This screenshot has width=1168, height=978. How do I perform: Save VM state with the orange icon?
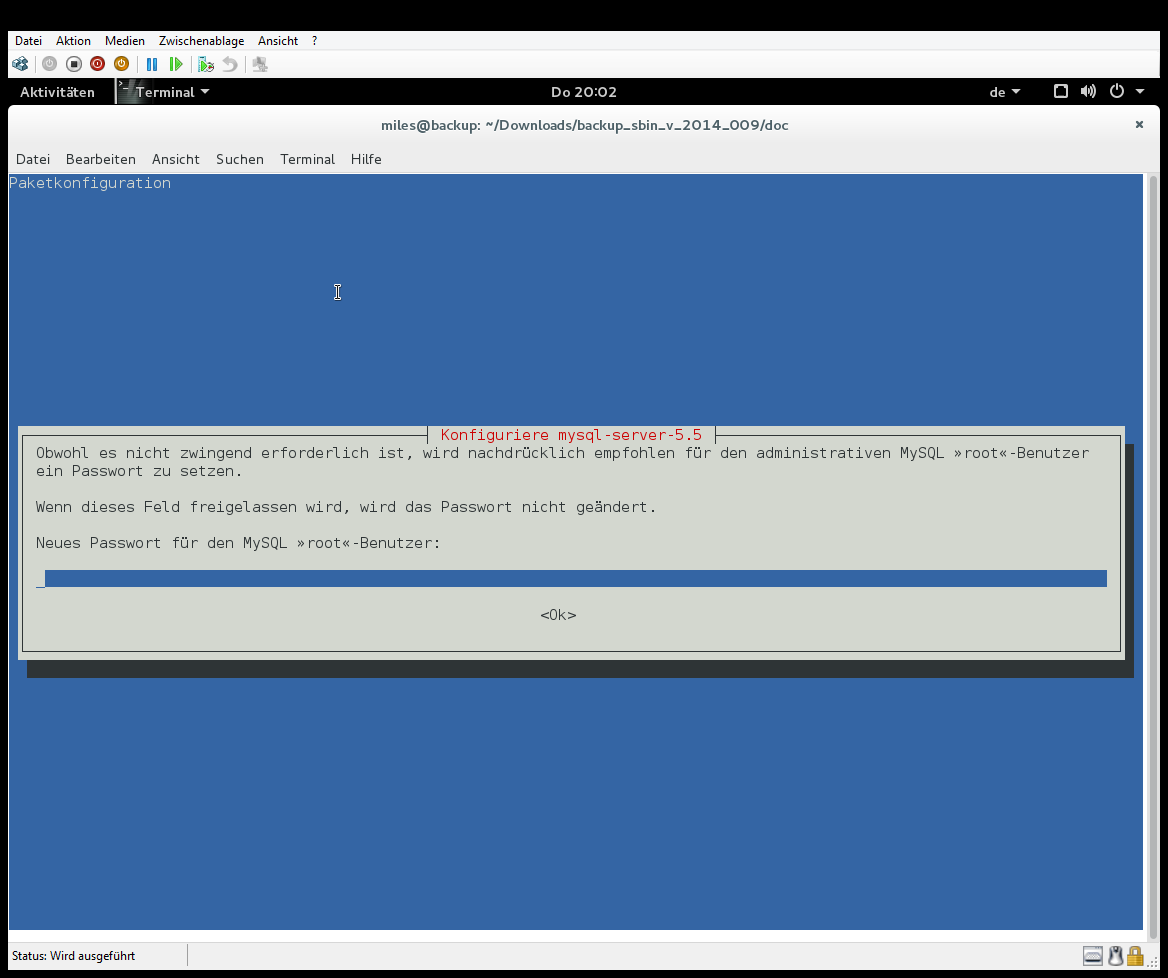point(121,64)
